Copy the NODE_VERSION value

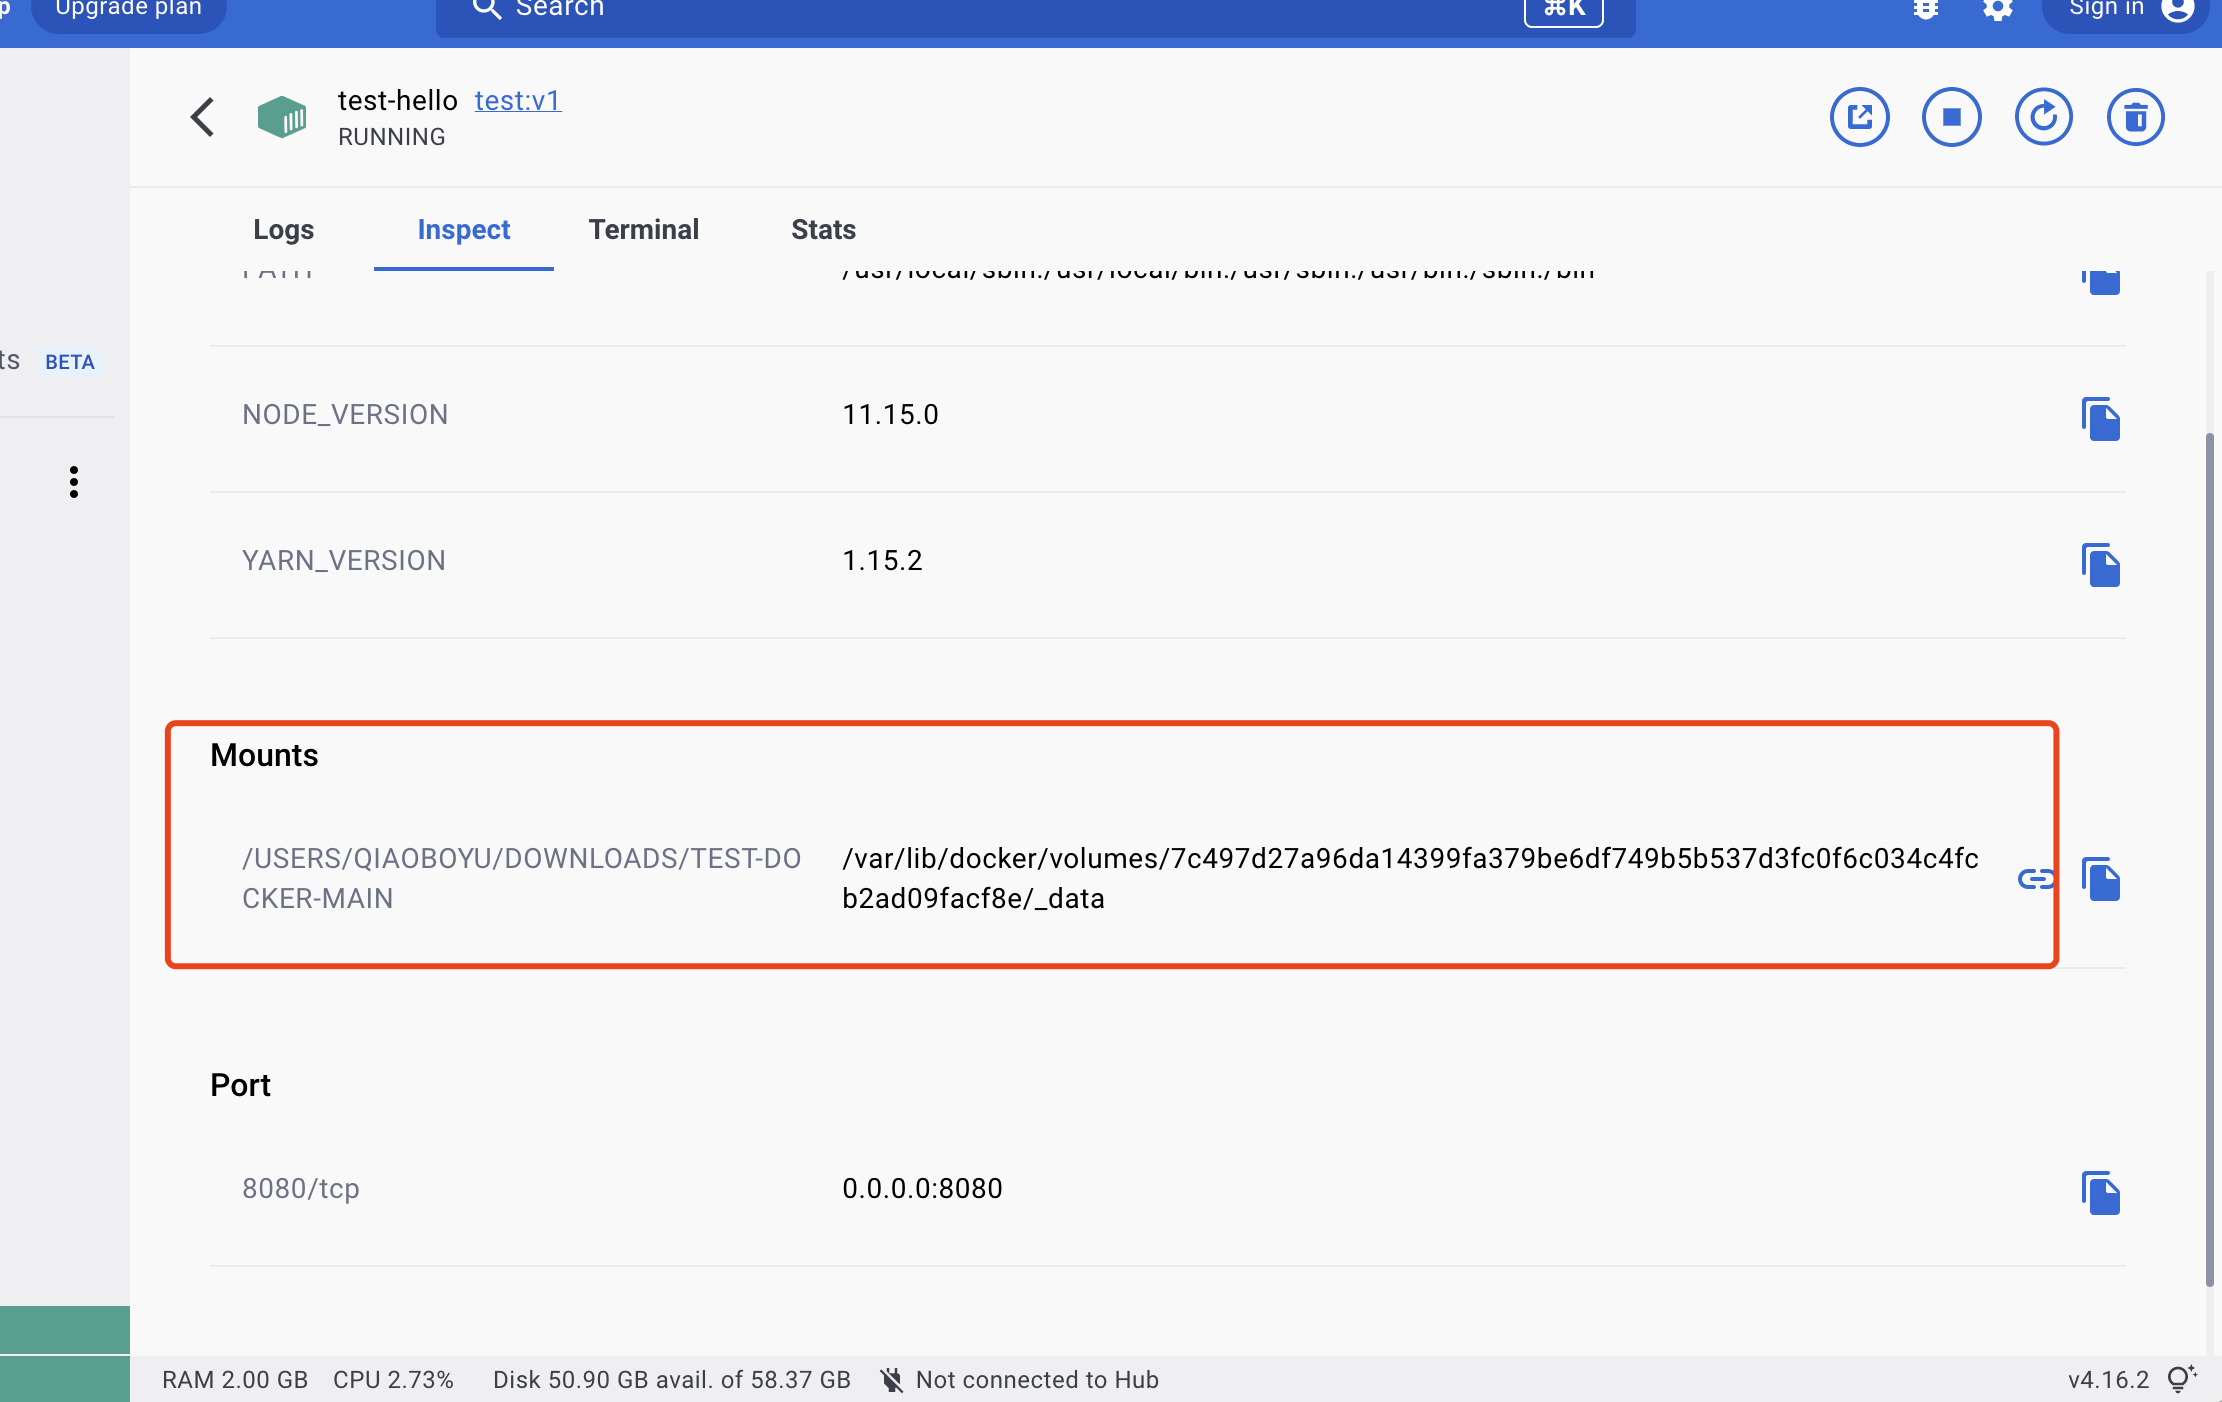(2101, 420)
